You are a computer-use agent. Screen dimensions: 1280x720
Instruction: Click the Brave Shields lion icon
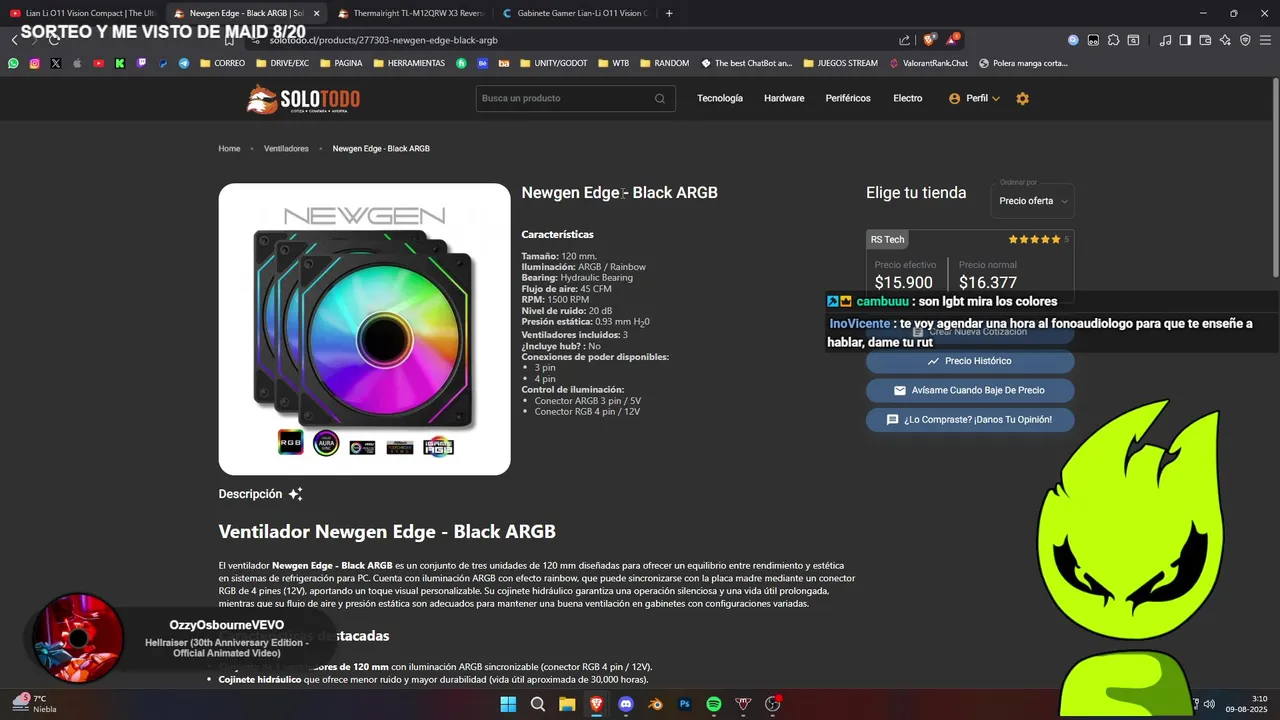[x=929, y=40]
